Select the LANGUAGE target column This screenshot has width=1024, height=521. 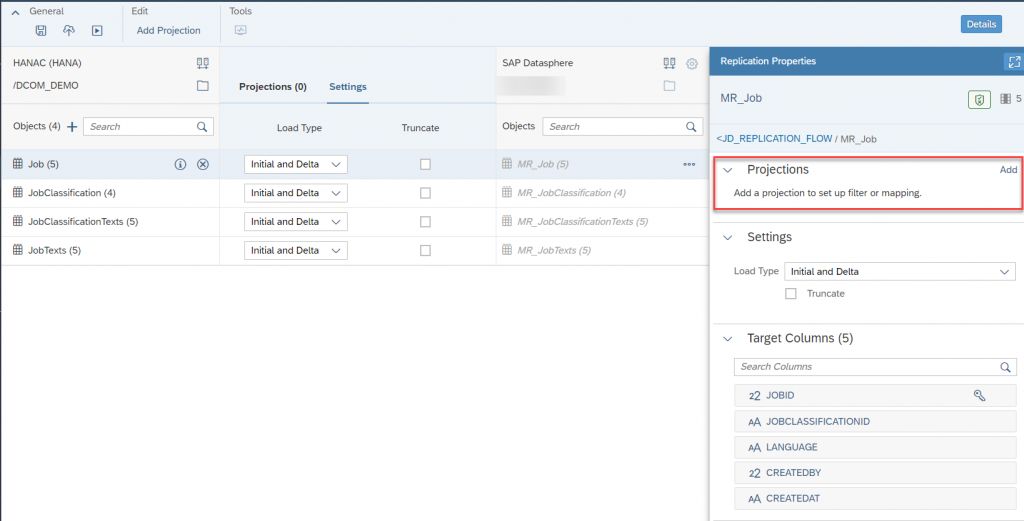point(875,447)
